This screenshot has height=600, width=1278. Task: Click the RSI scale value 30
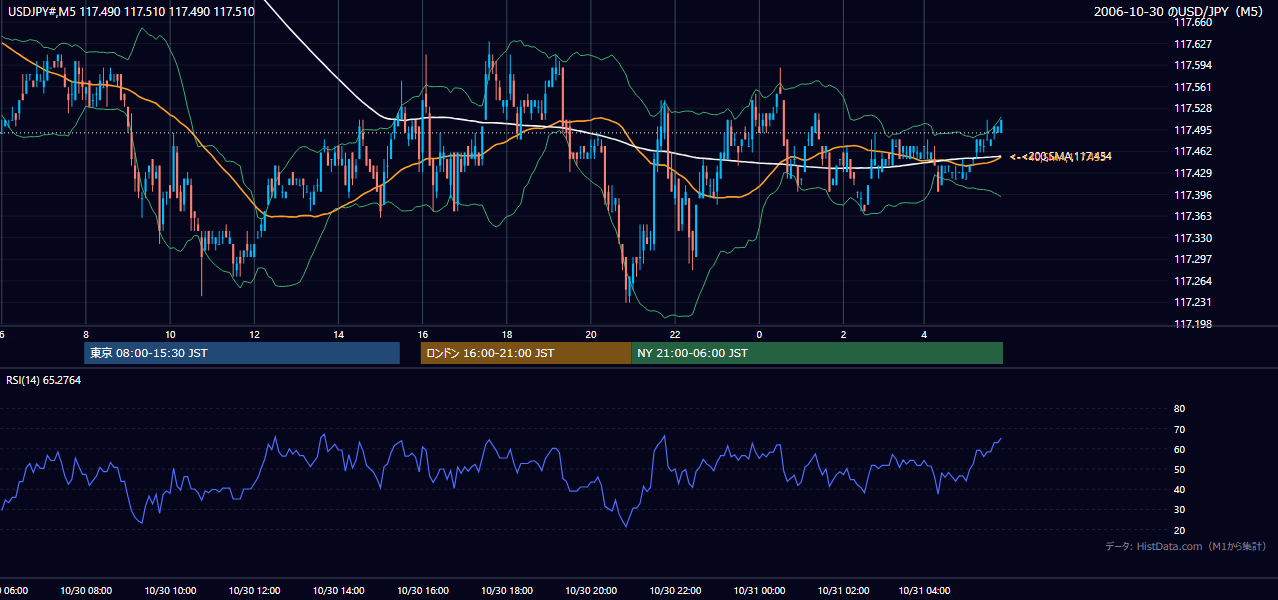pyautogui.click(x=1179, y=510)
